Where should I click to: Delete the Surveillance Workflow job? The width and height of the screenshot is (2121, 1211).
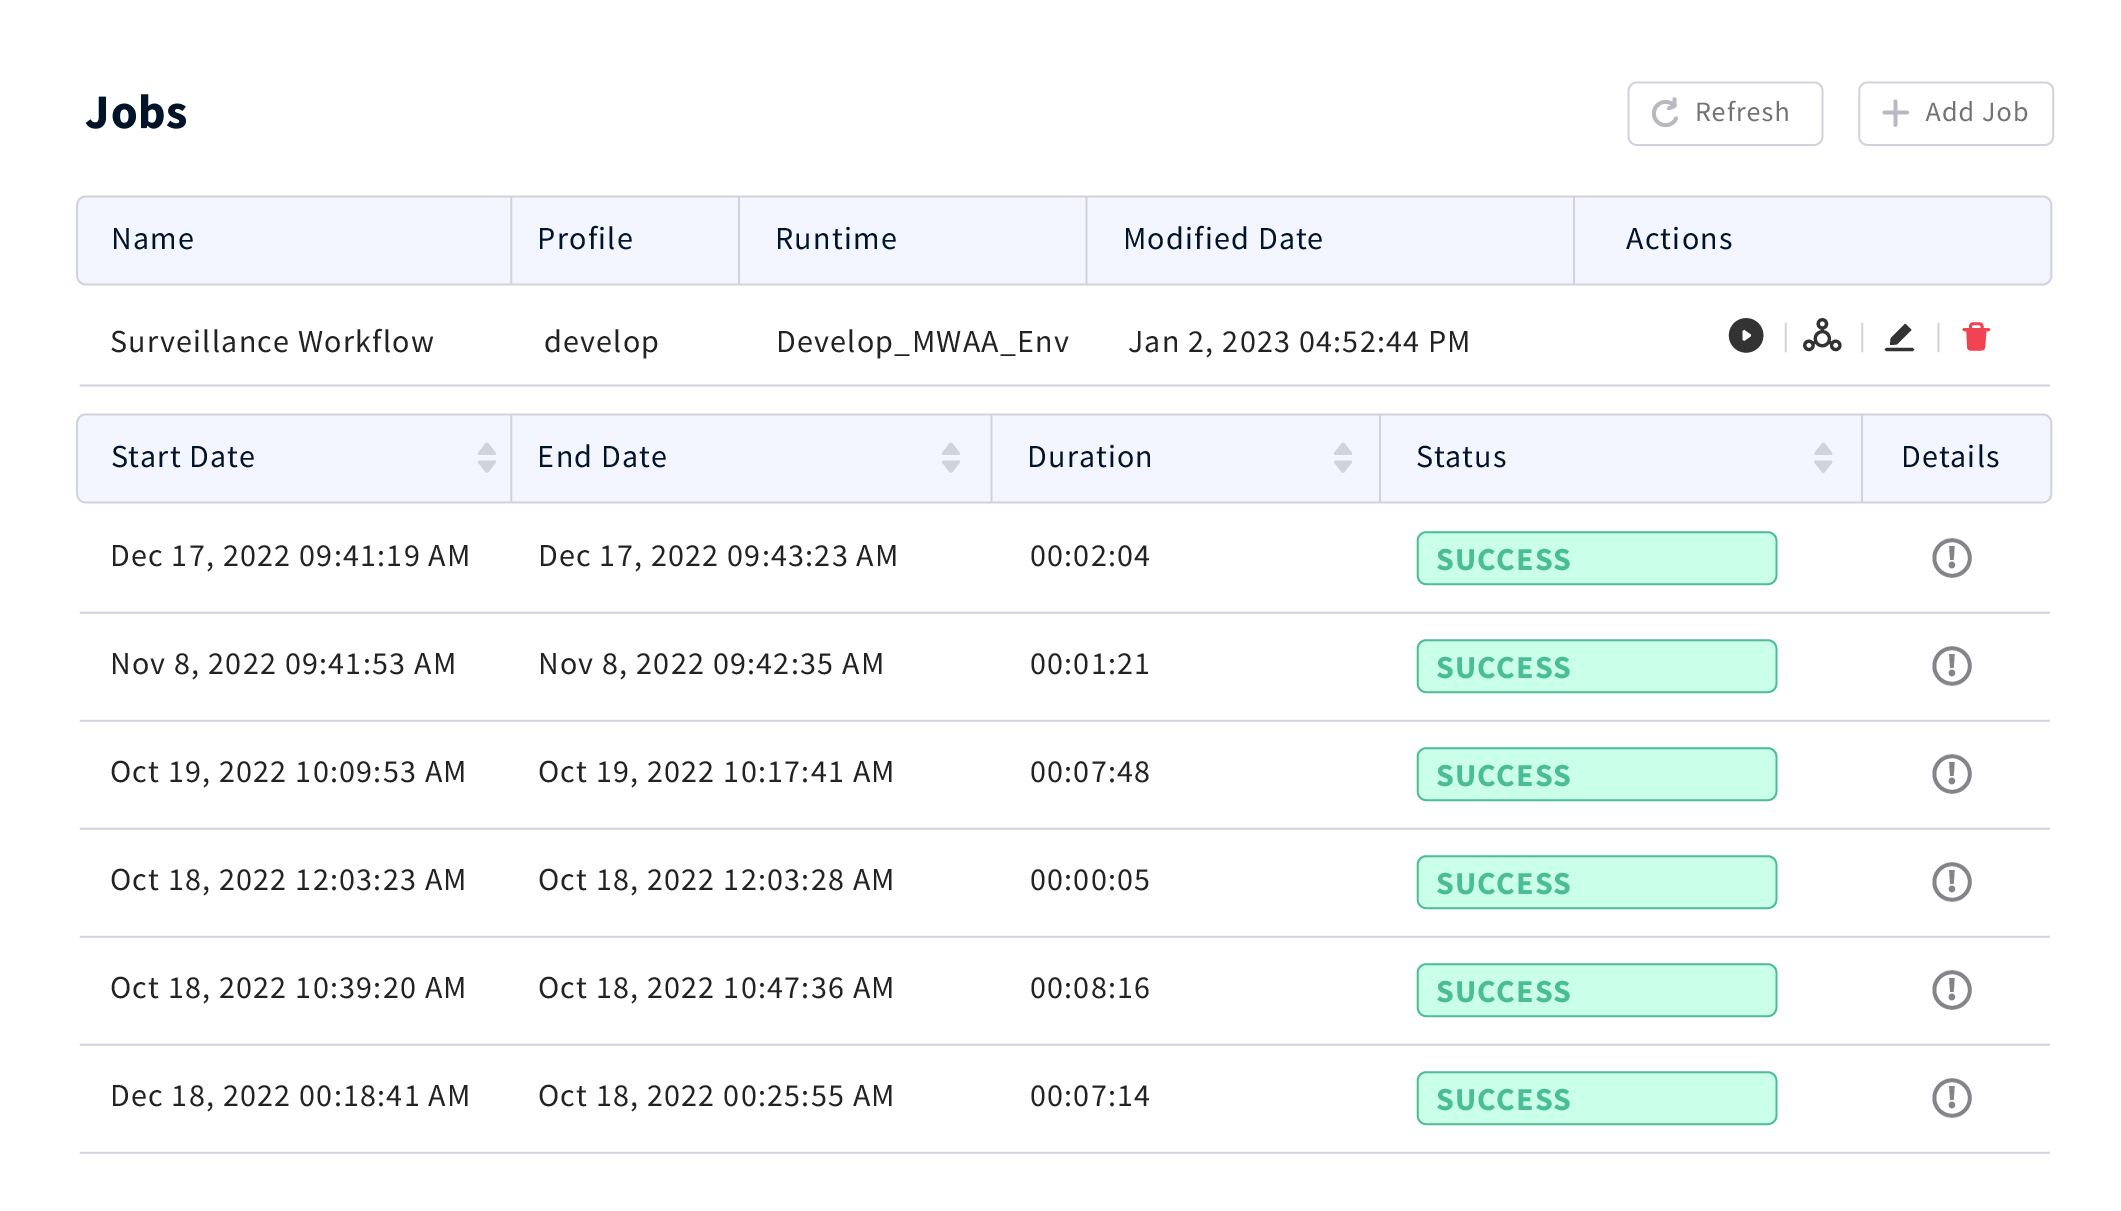pos(1975,337)
